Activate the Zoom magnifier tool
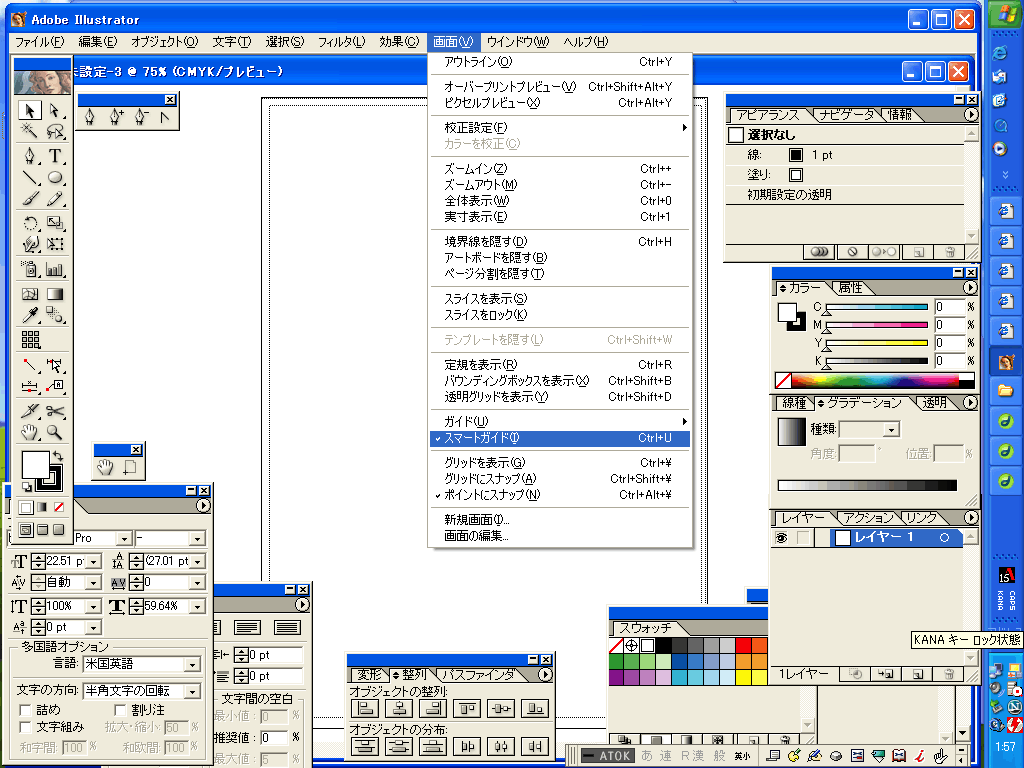Screen dimensions: 1024x768 tap(55, 433)
